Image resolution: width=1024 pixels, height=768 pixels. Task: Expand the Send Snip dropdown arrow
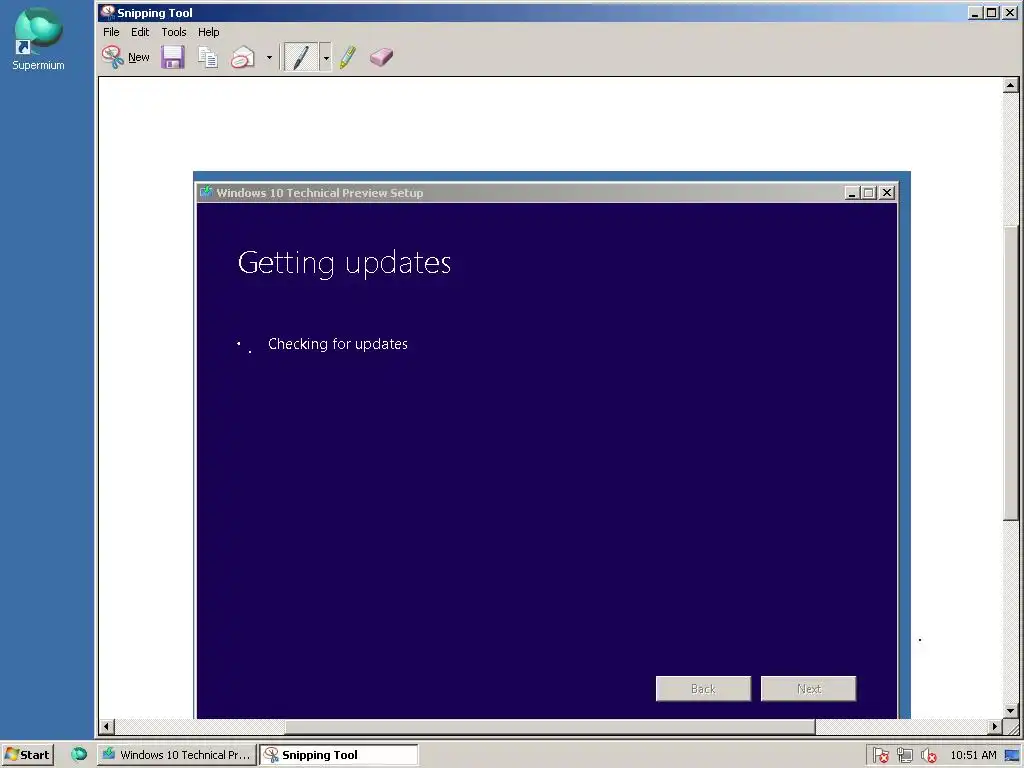click(x=269, y=57)
